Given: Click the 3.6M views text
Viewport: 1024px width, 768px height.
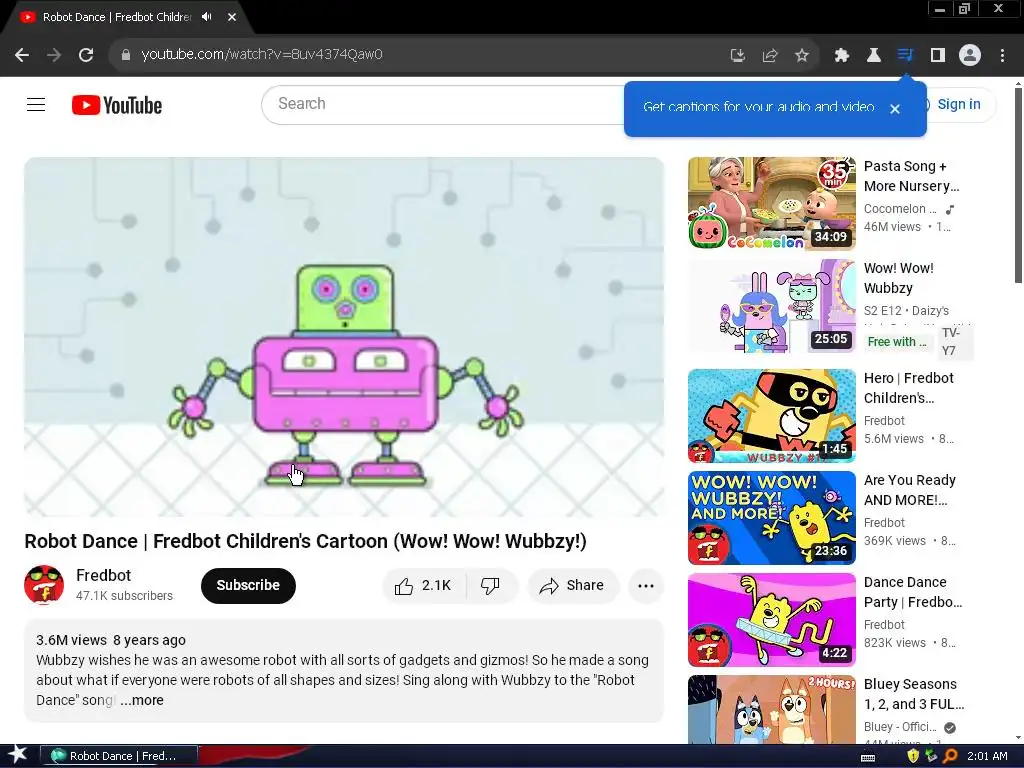Looking at the screenshot, I should (71, 640).
